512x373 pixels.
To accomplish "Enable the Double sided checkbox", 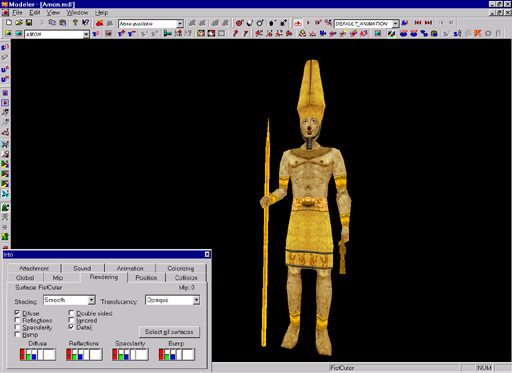I will point(71,313).
